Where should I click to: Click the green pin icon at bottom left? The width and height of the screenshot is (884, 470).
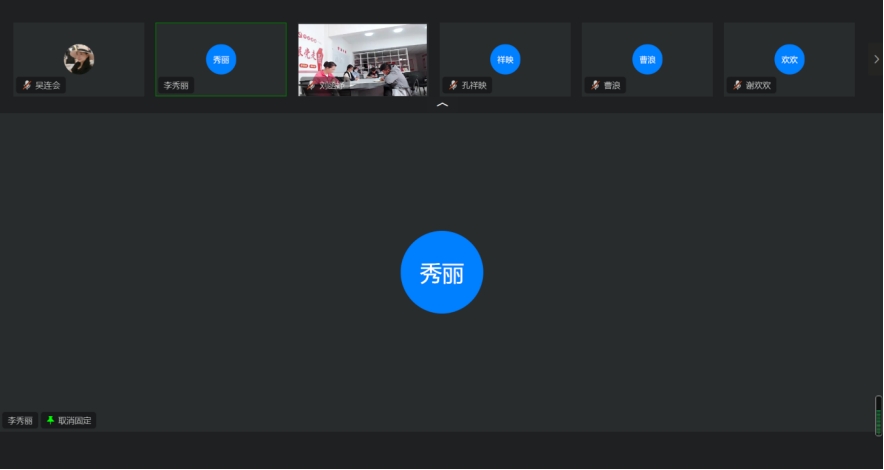click(x=50, y=421)
